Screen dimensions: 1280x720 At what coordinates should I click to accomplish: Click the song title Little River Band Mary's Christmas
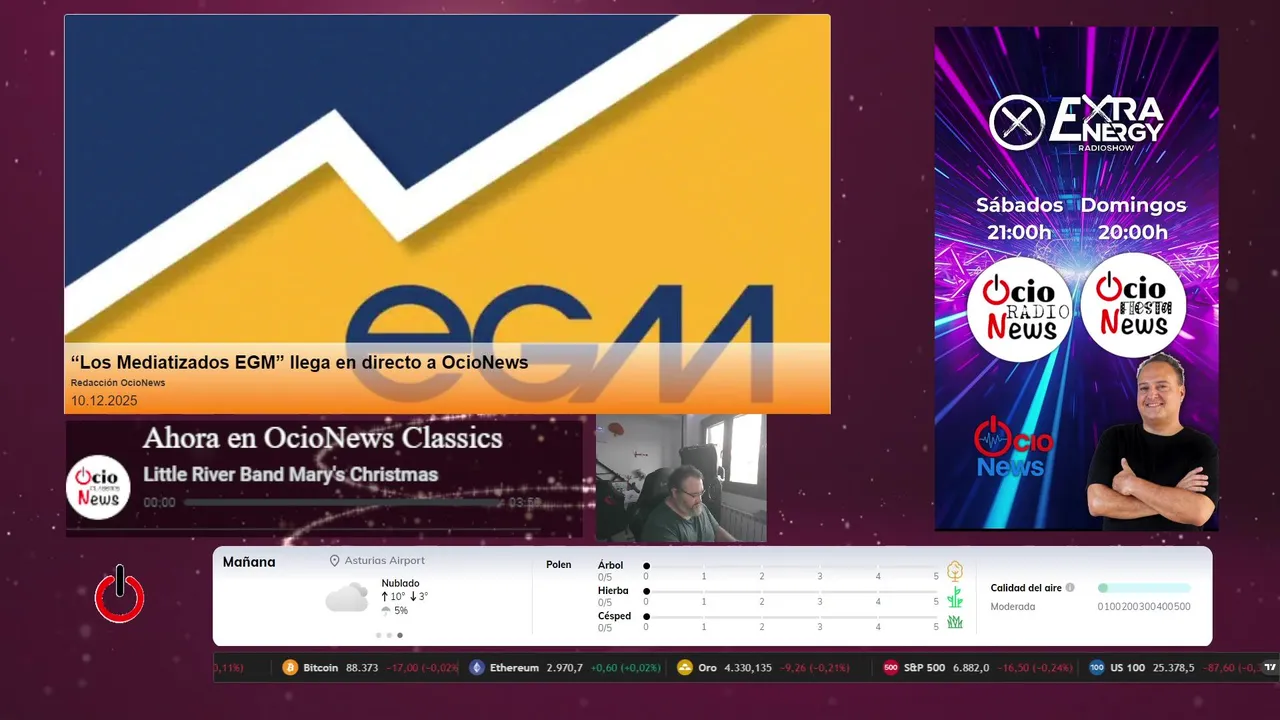290,474
